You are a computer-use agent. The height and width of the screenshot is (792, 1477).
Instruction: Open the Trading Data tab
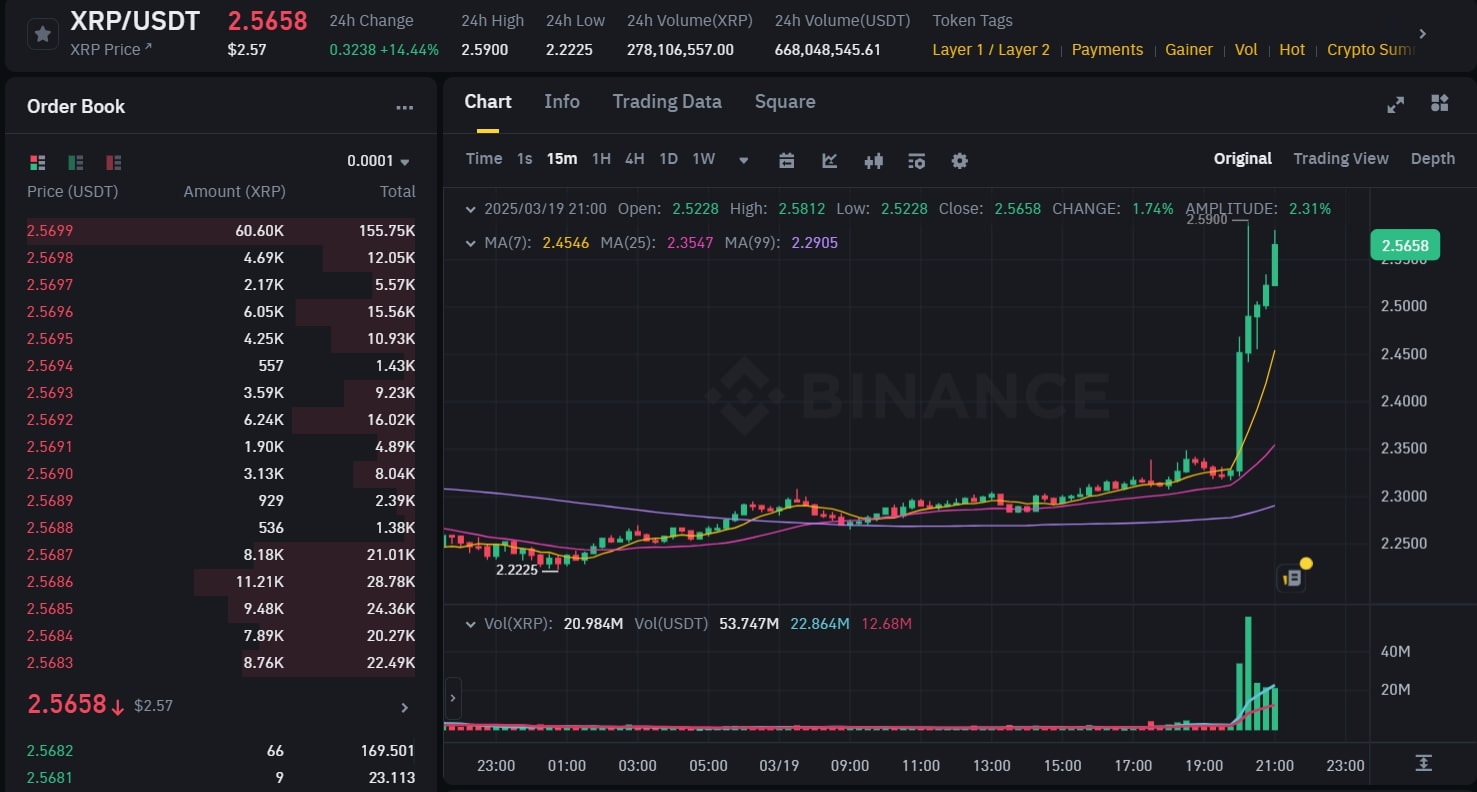pyautogui.click(x=667, y=102)
